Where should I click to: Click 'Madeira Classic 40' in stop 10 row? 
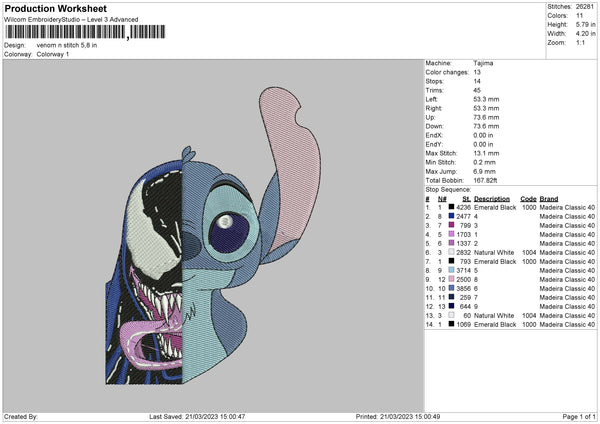click(567, 289)
